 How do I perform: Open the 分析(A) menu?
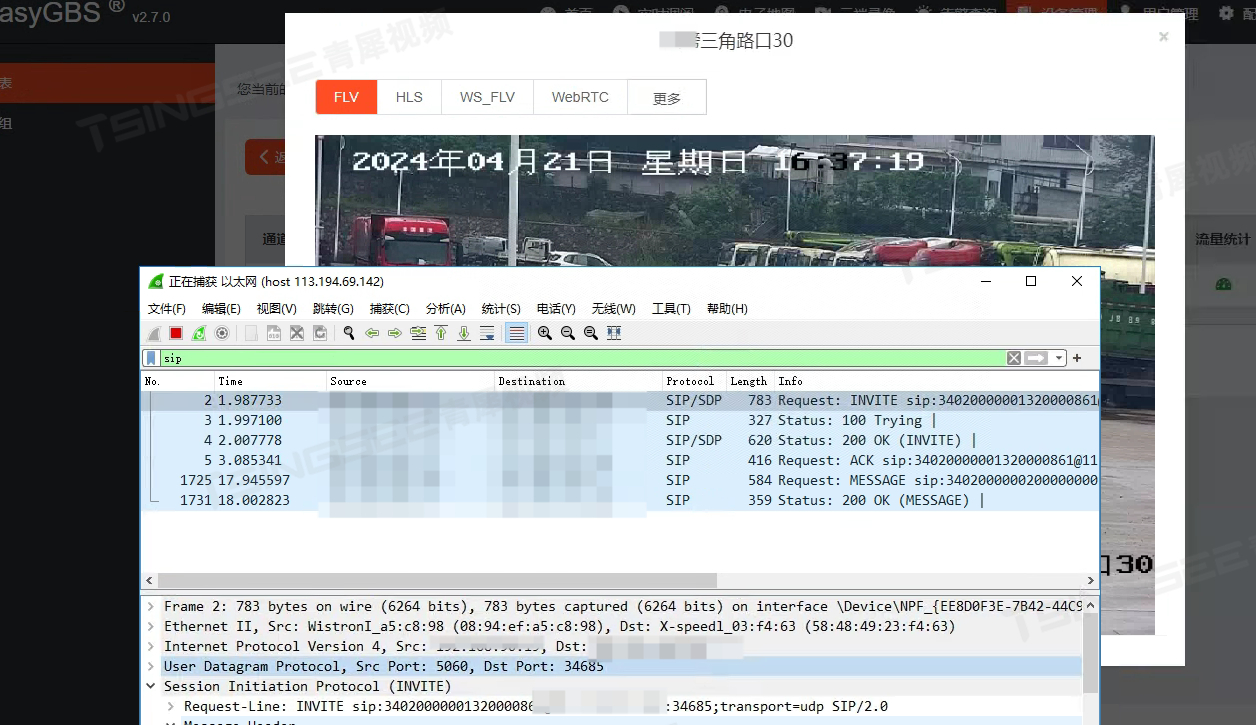(x=446, y=309)
